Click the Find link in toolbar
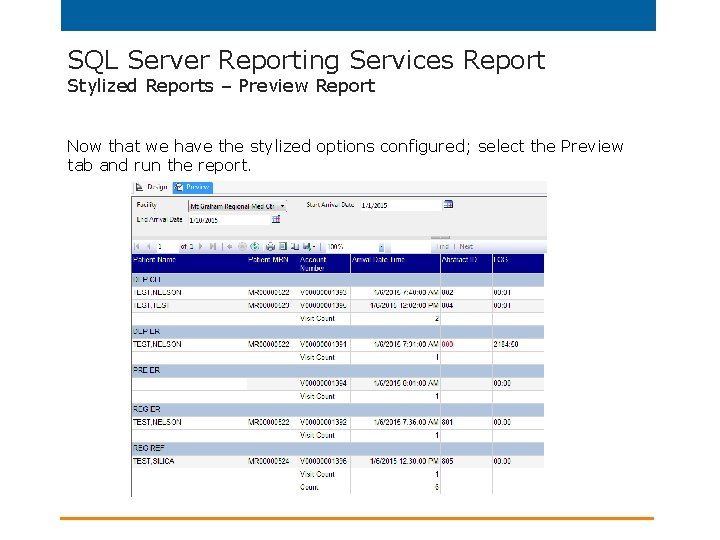Viewport: 720px width, 540px height. tap(443, 247)
